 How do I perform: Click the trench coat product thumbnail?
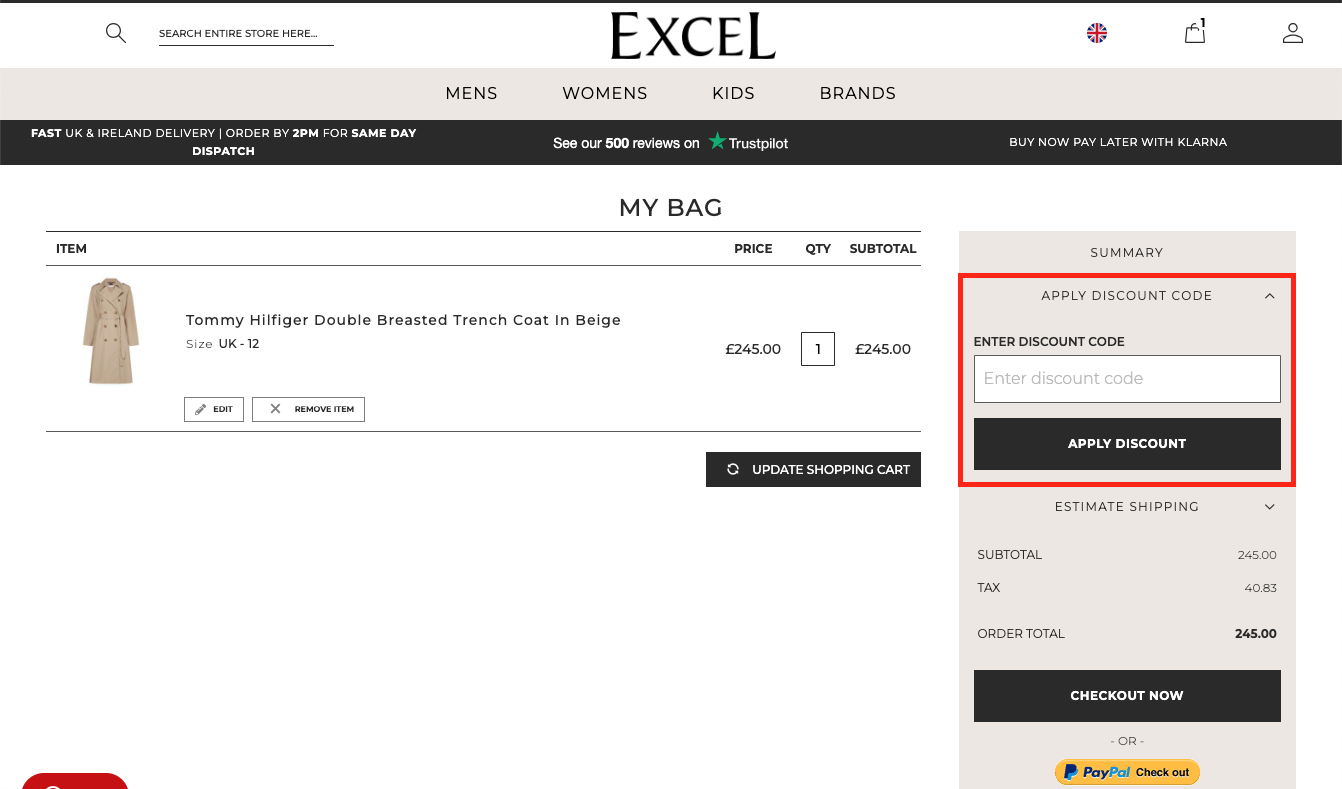pos(110,331)
